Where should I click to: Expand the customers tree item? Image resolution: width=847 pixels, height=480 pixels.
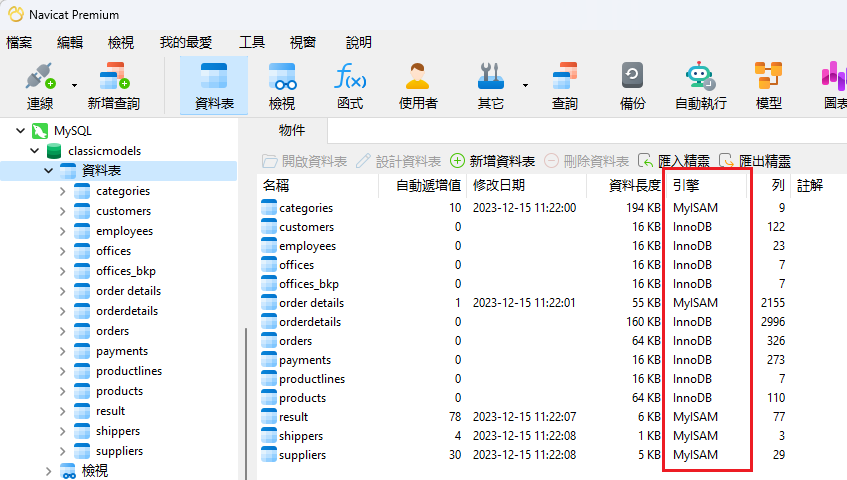point(63,211)
